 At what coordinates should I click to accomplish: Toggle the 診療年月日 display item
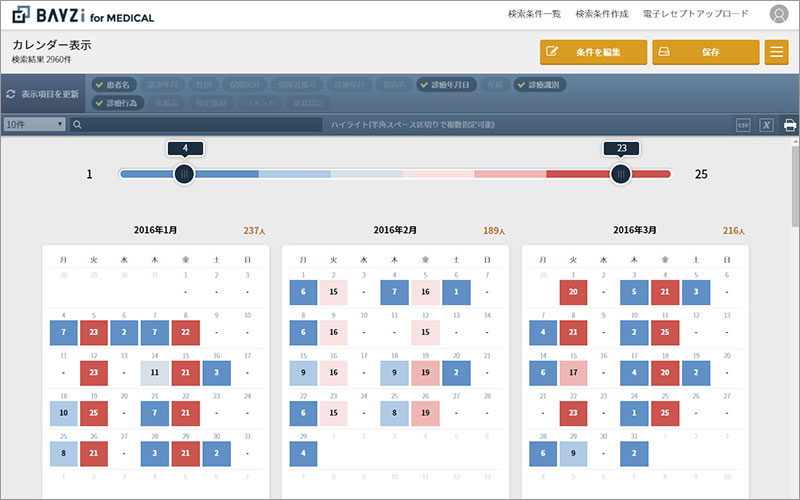click(x=446, y=85)
